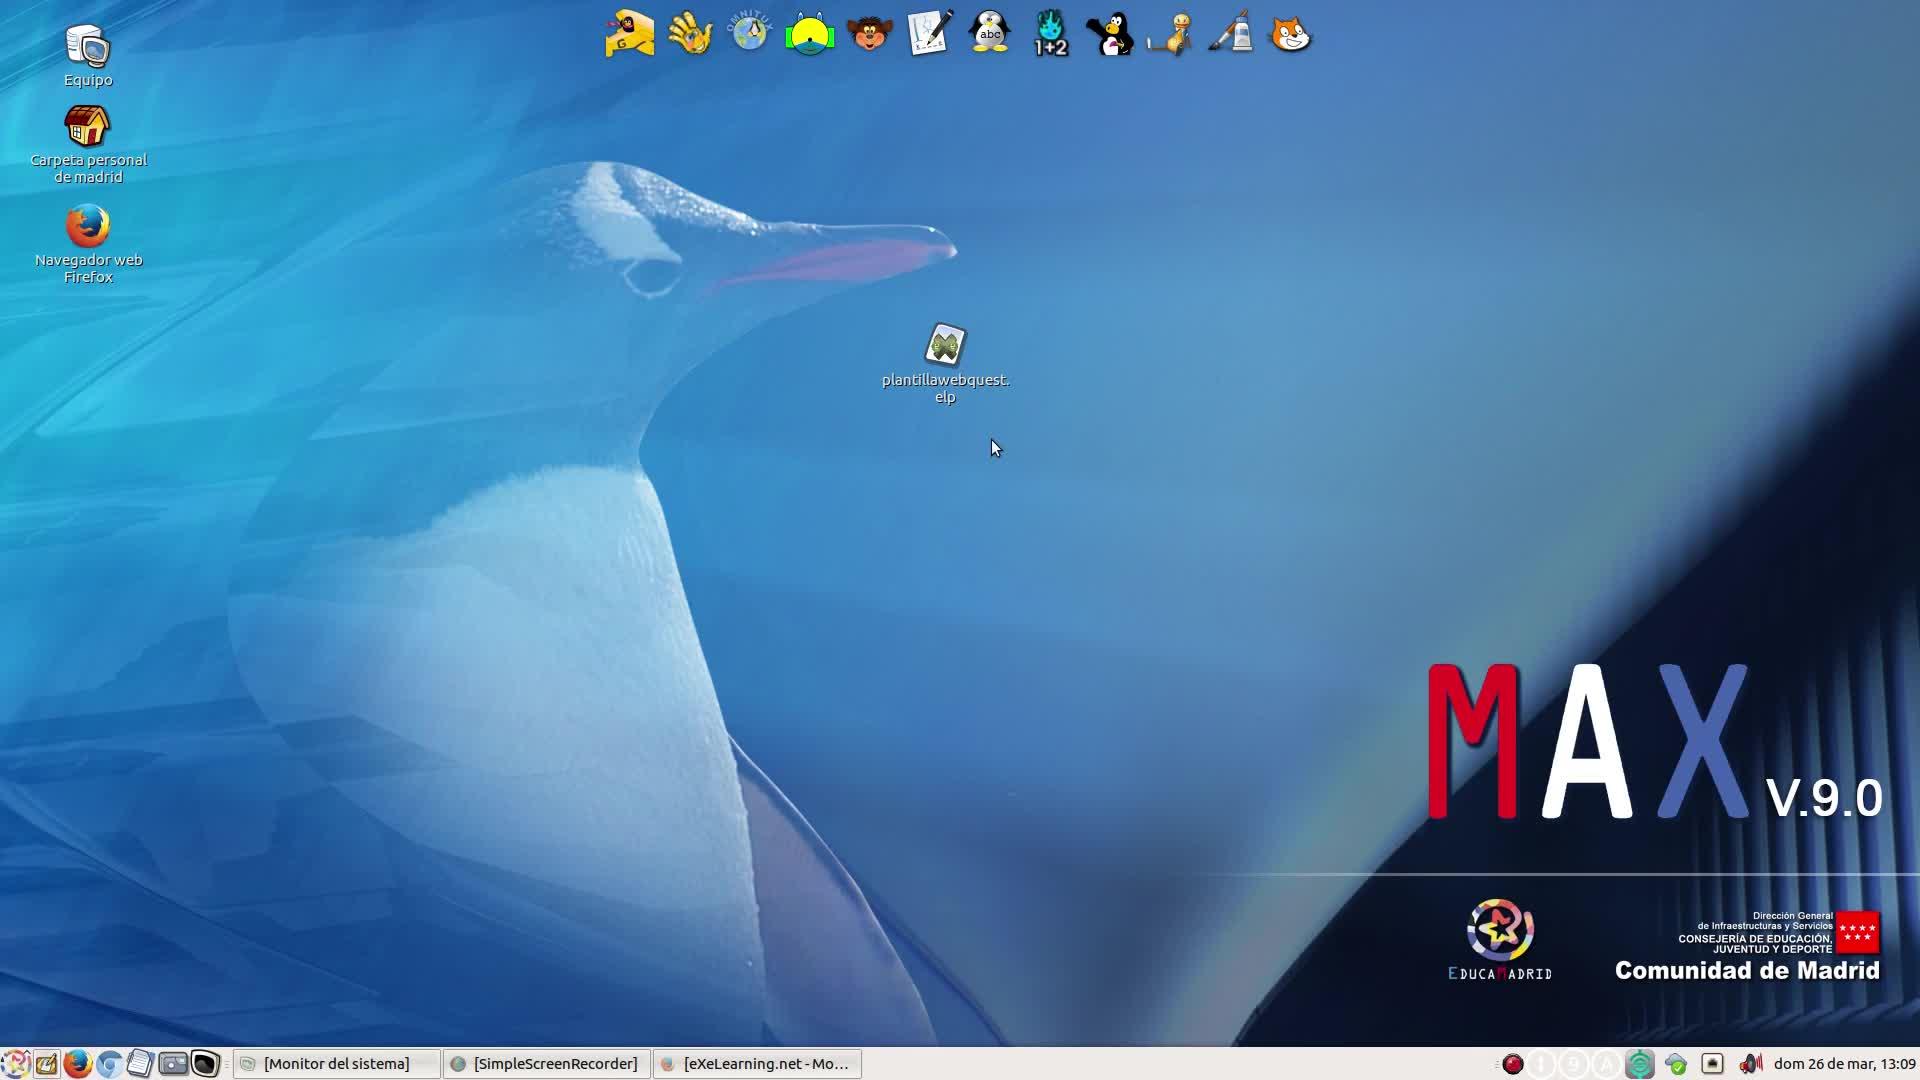Open the waving Tux Paint penguin icon

point(1110,34)
